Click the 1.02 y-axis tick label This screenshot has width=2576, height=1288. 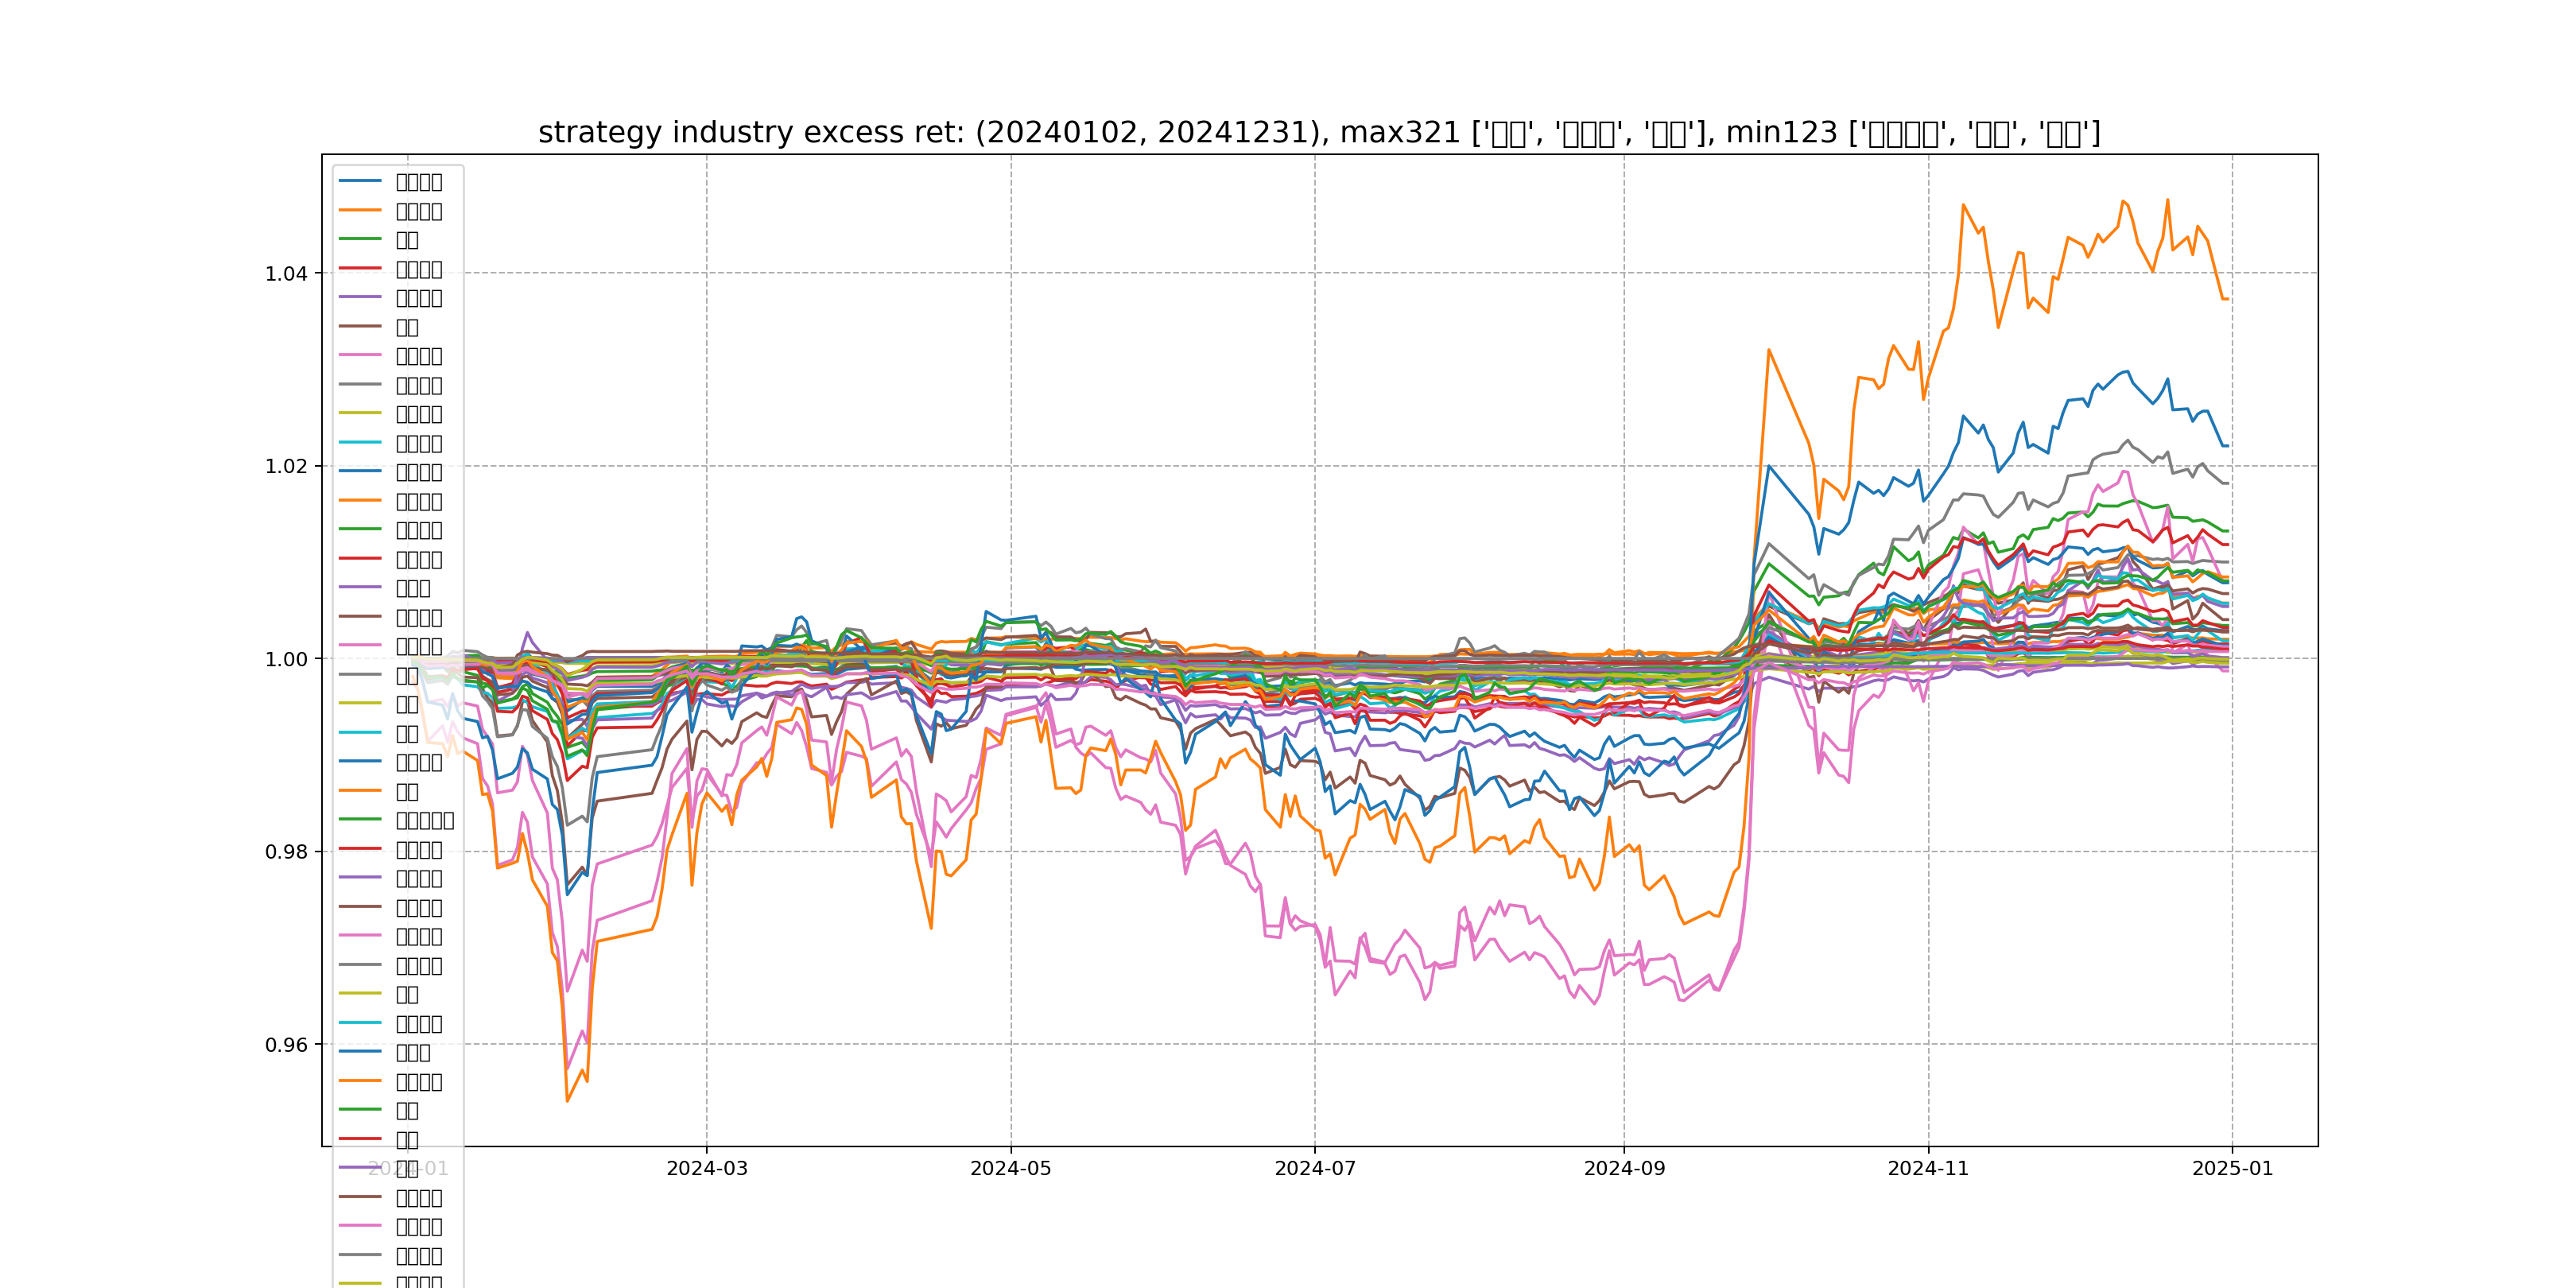click(x=286, y=467)
